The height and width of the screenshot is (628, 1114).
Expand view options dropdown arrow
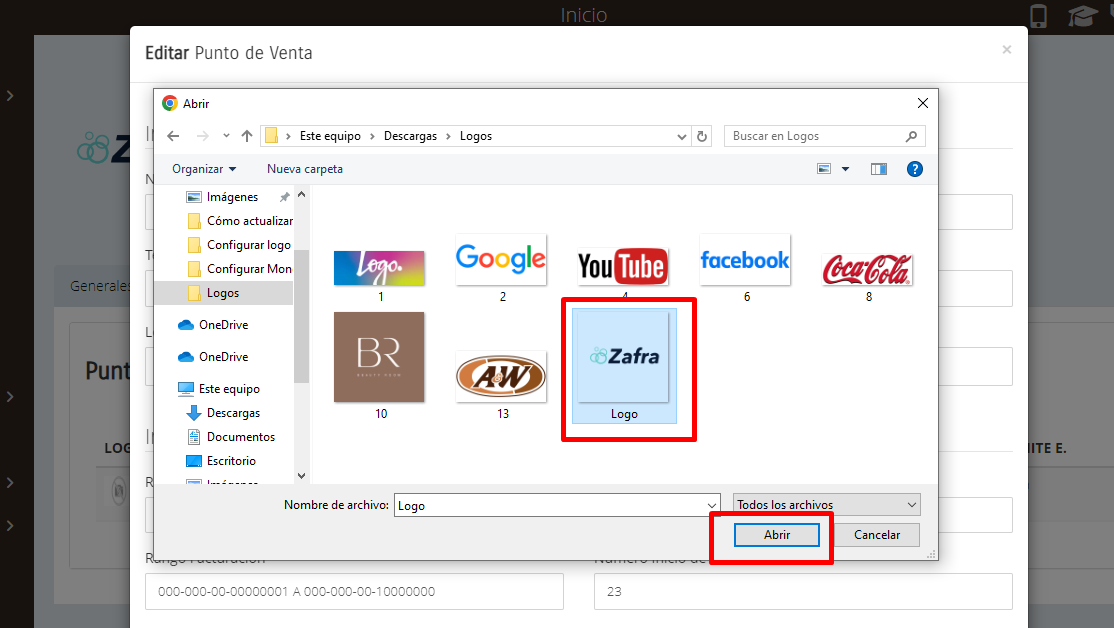click(x=845, y=169)
